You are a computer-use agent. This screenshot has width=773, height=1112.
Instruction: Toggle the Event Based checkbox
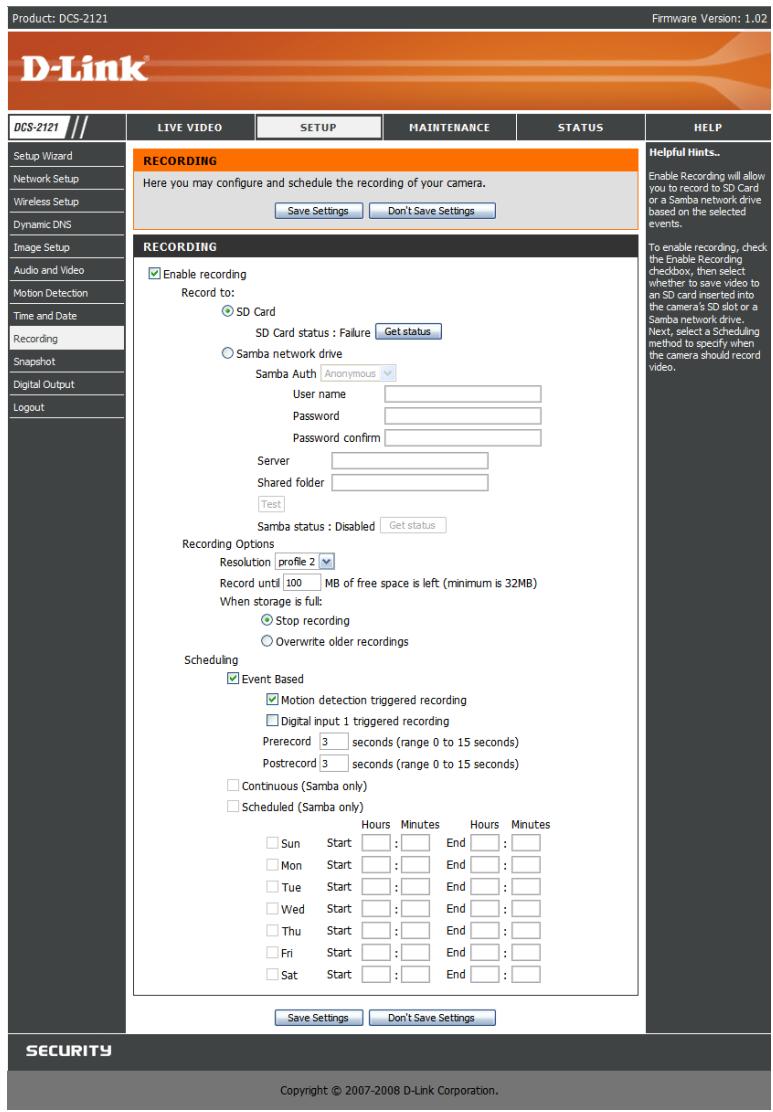pos(233,678)
